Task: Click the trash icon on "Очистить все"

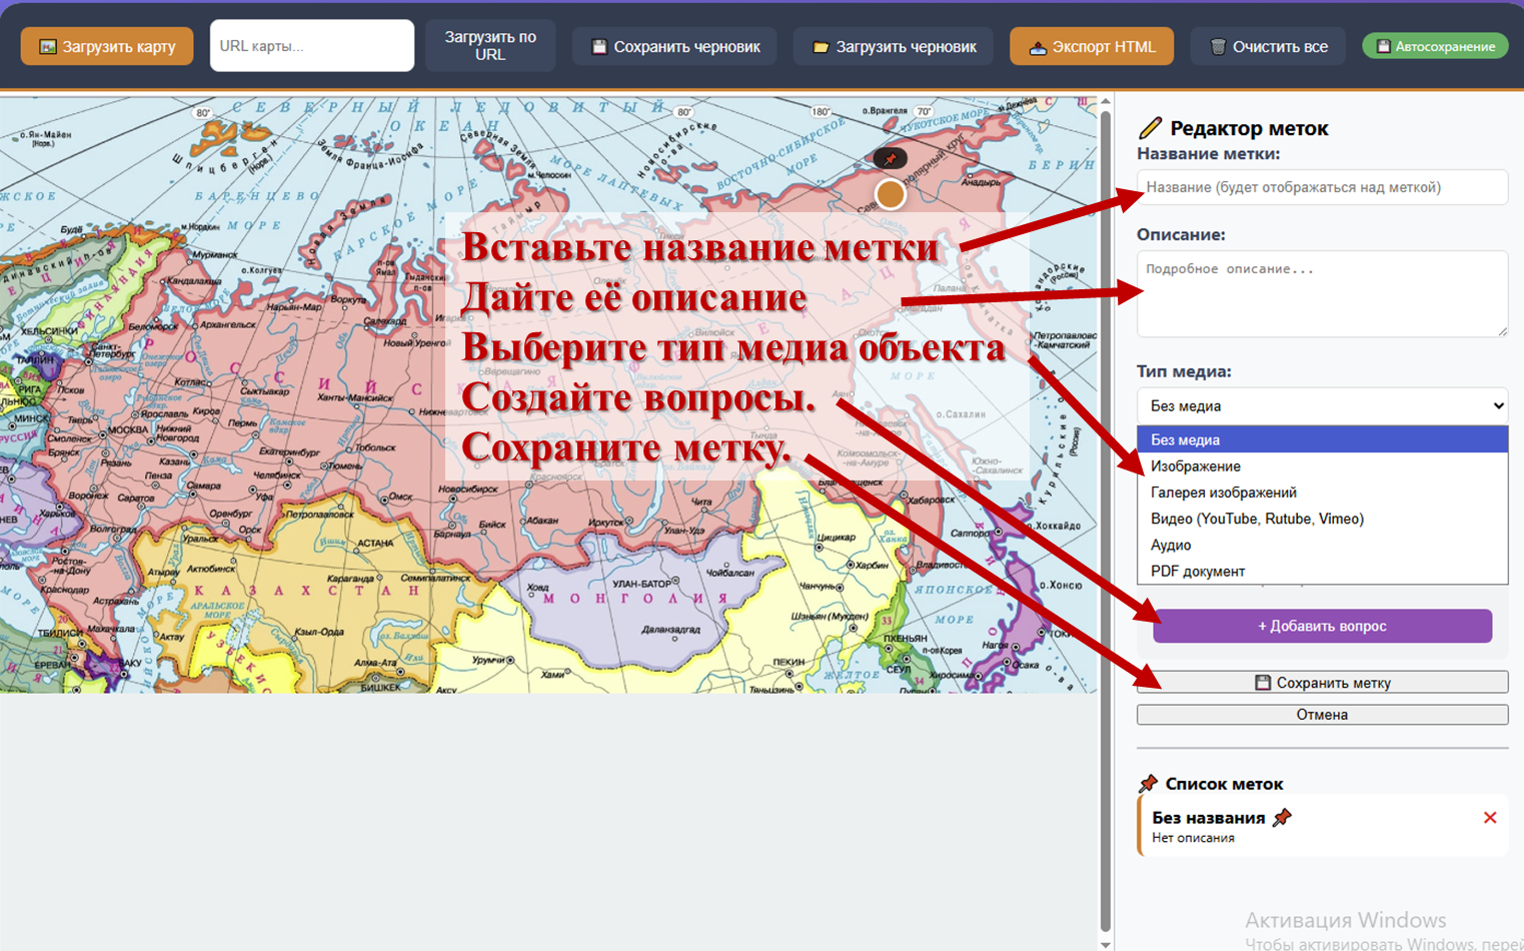Action: click(x=1217, y=47)
